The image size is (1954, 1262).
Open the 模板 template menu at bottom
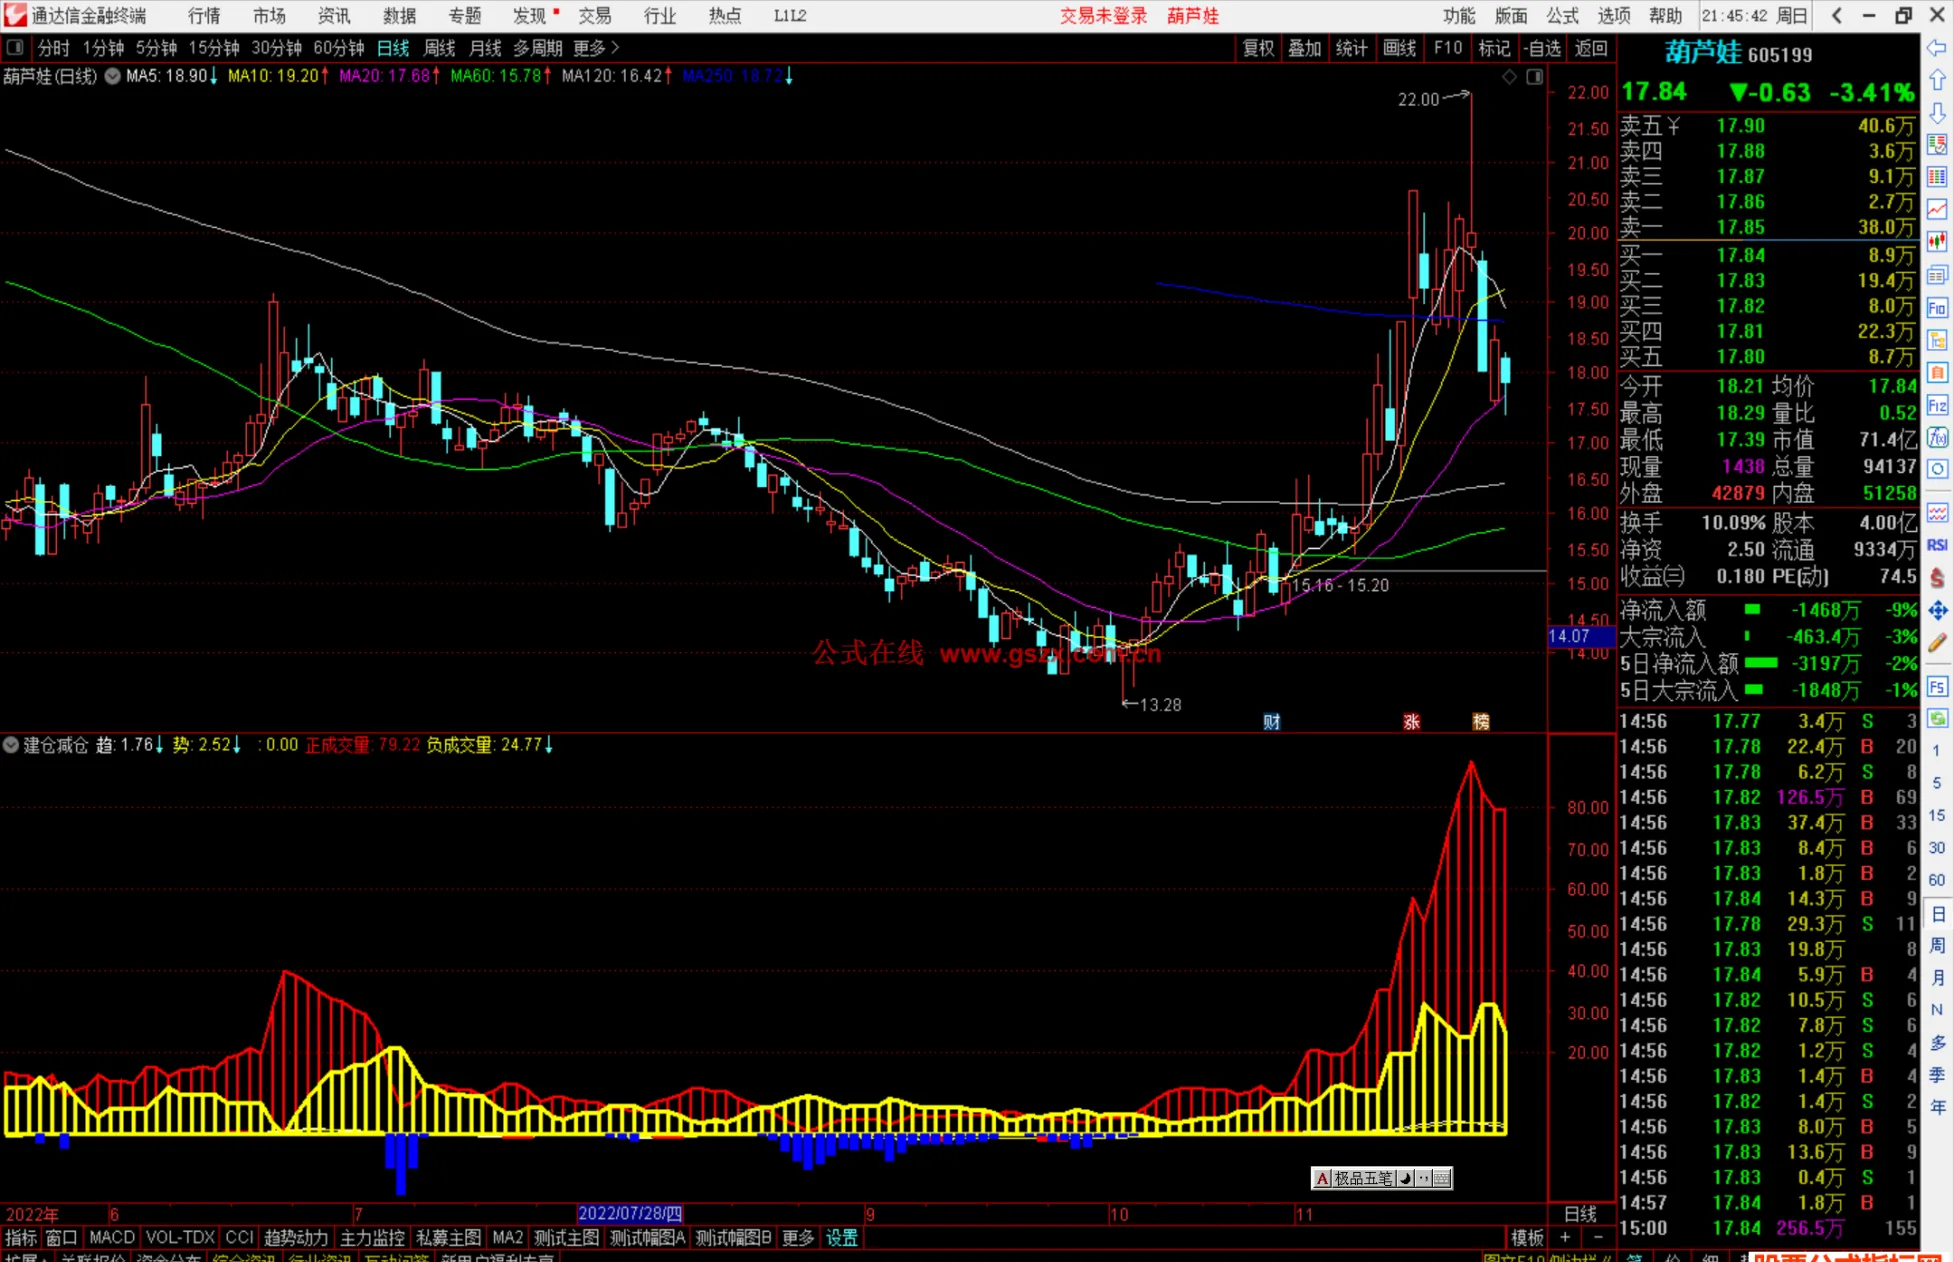[1526, 1238]
